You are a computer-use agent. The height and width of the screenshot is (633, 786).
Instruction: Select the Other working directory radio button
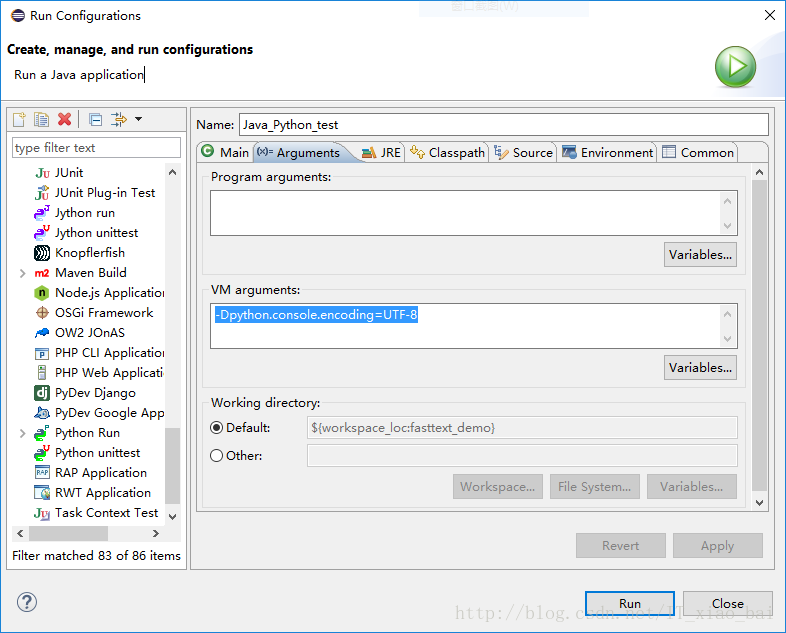tap(217, 456)
